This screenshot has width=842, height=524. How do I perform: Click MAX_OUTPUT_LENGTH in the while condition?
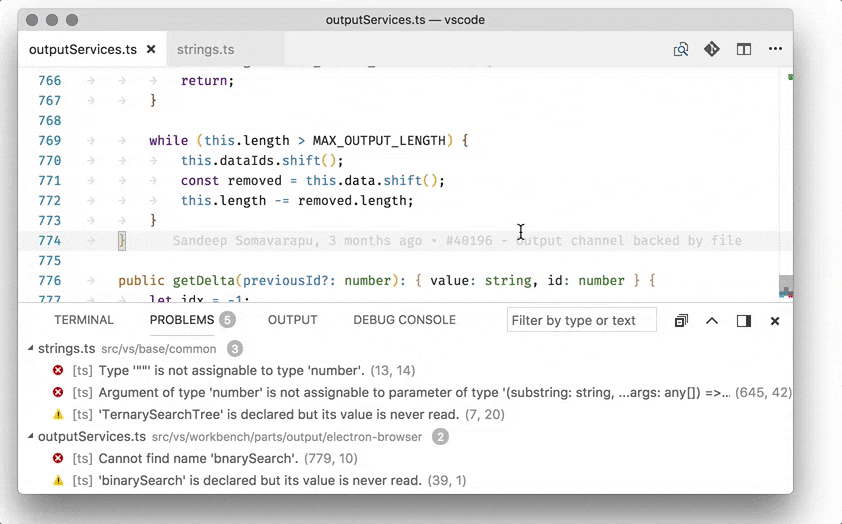(x=379, y=141)
